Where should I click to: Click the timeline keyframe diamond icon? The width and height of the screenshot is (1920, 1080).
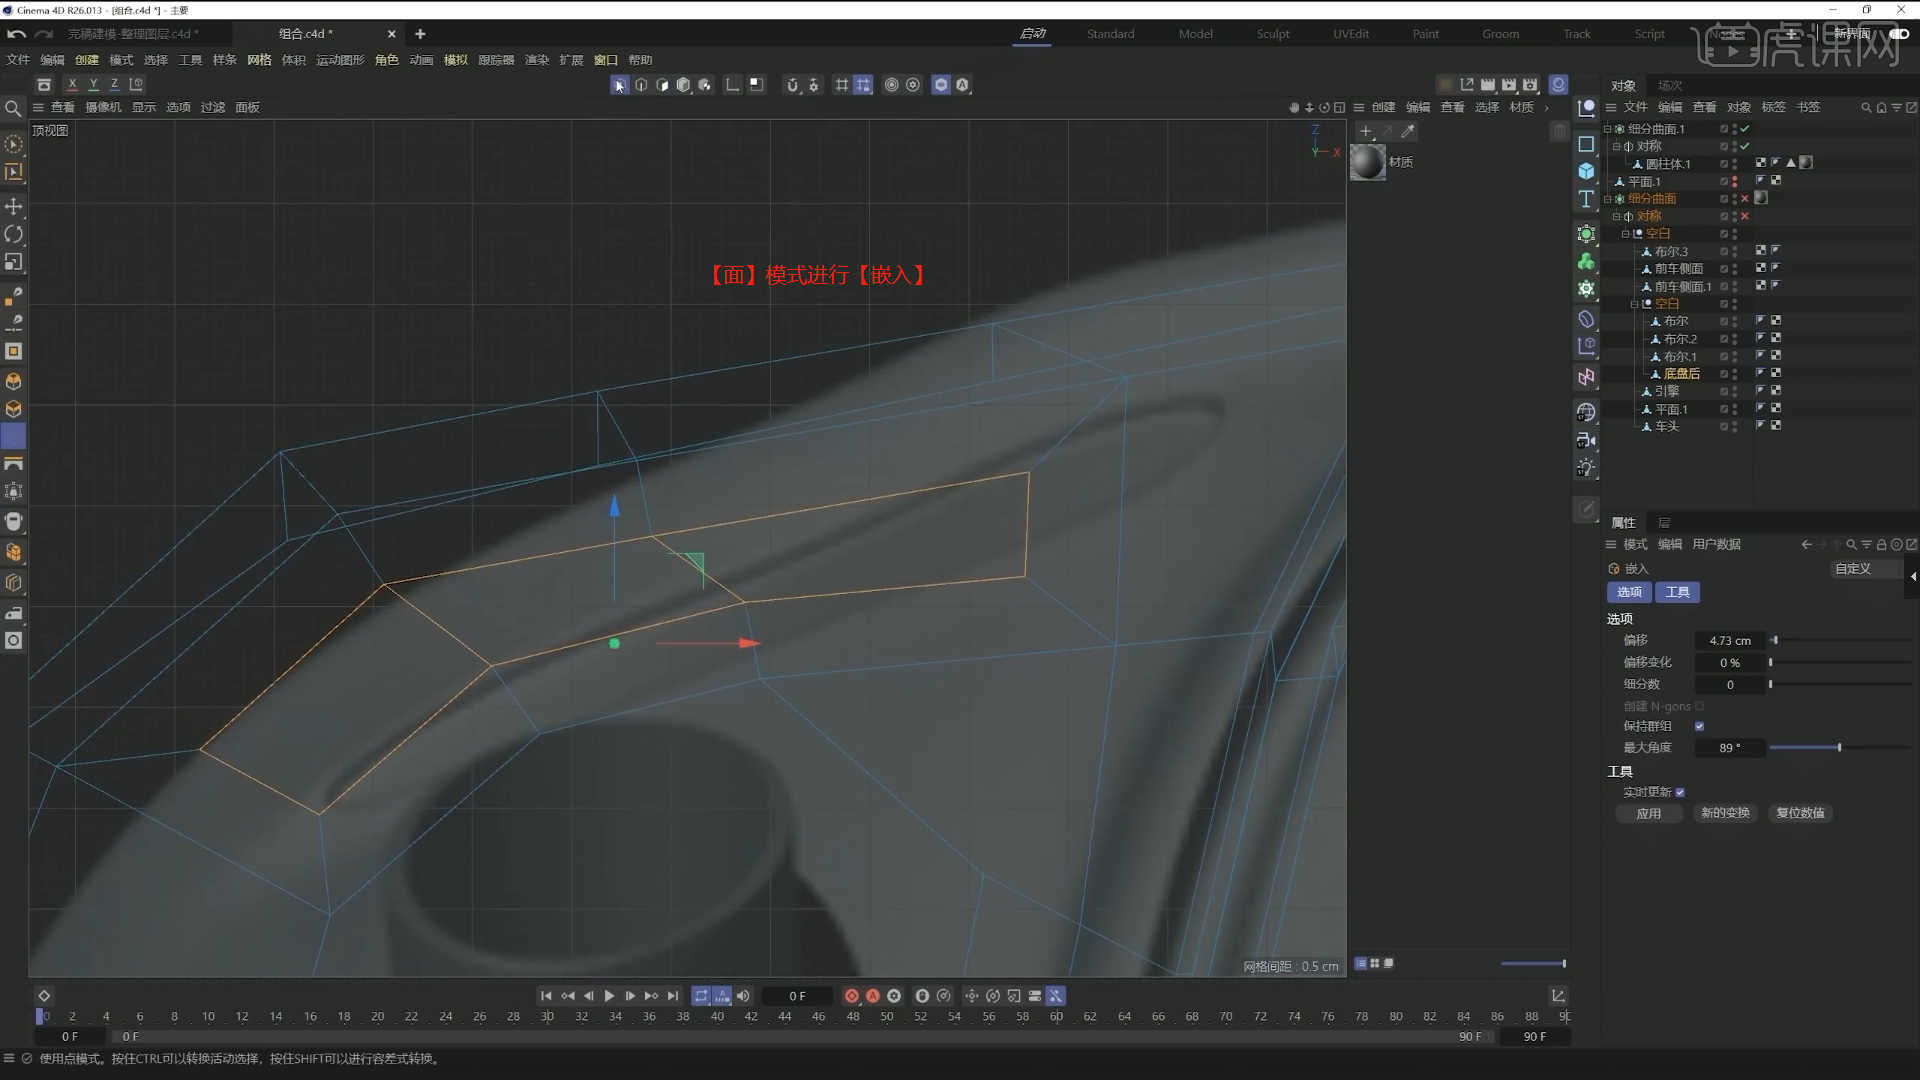(x=44, y=996)
